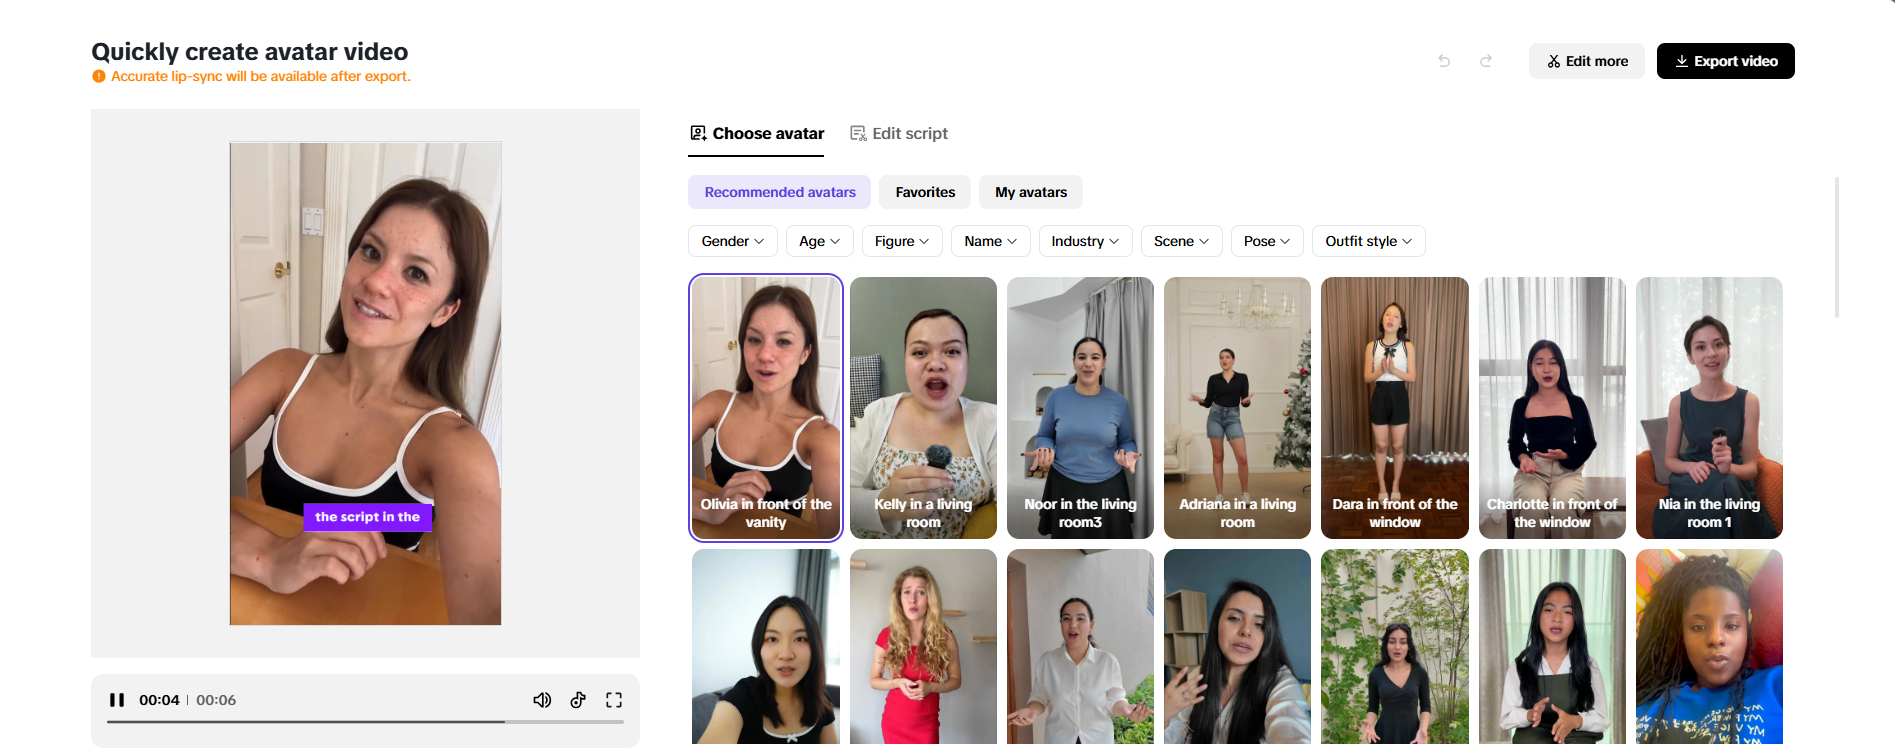Open the Age filter dropdown
Image resolution: width=1895 pixels, height=756 pixels.
click(820, 241)
